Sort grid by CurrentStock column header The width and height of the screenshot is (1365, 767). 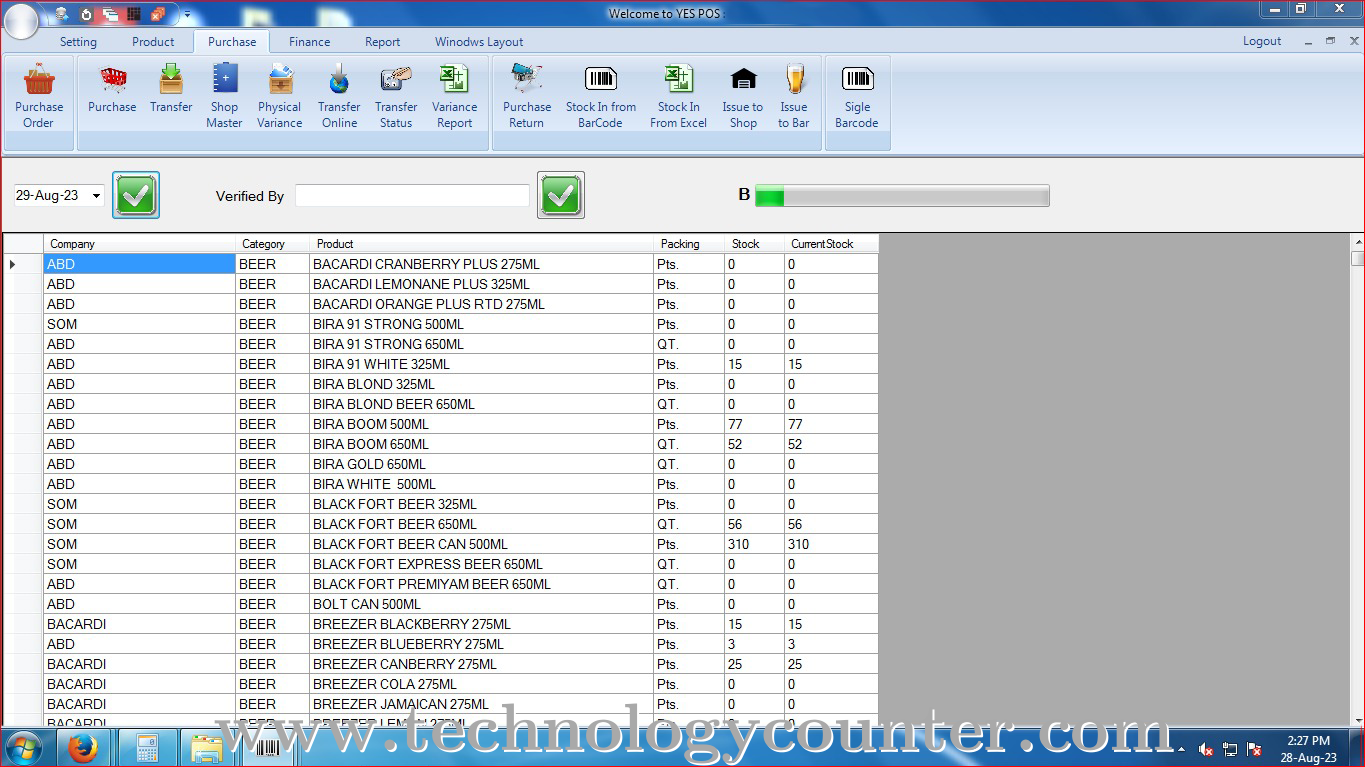[831, 244]
